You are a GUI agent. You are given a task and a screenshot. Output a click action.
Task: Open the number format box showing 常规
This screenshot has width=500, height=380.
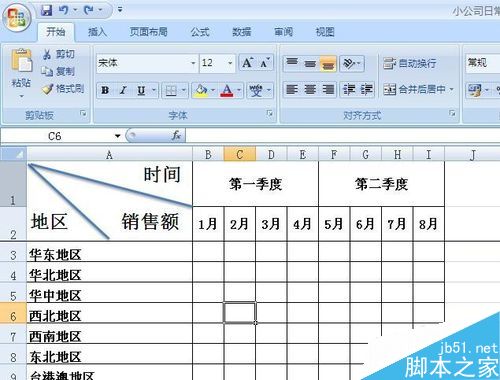pos(483,63)
